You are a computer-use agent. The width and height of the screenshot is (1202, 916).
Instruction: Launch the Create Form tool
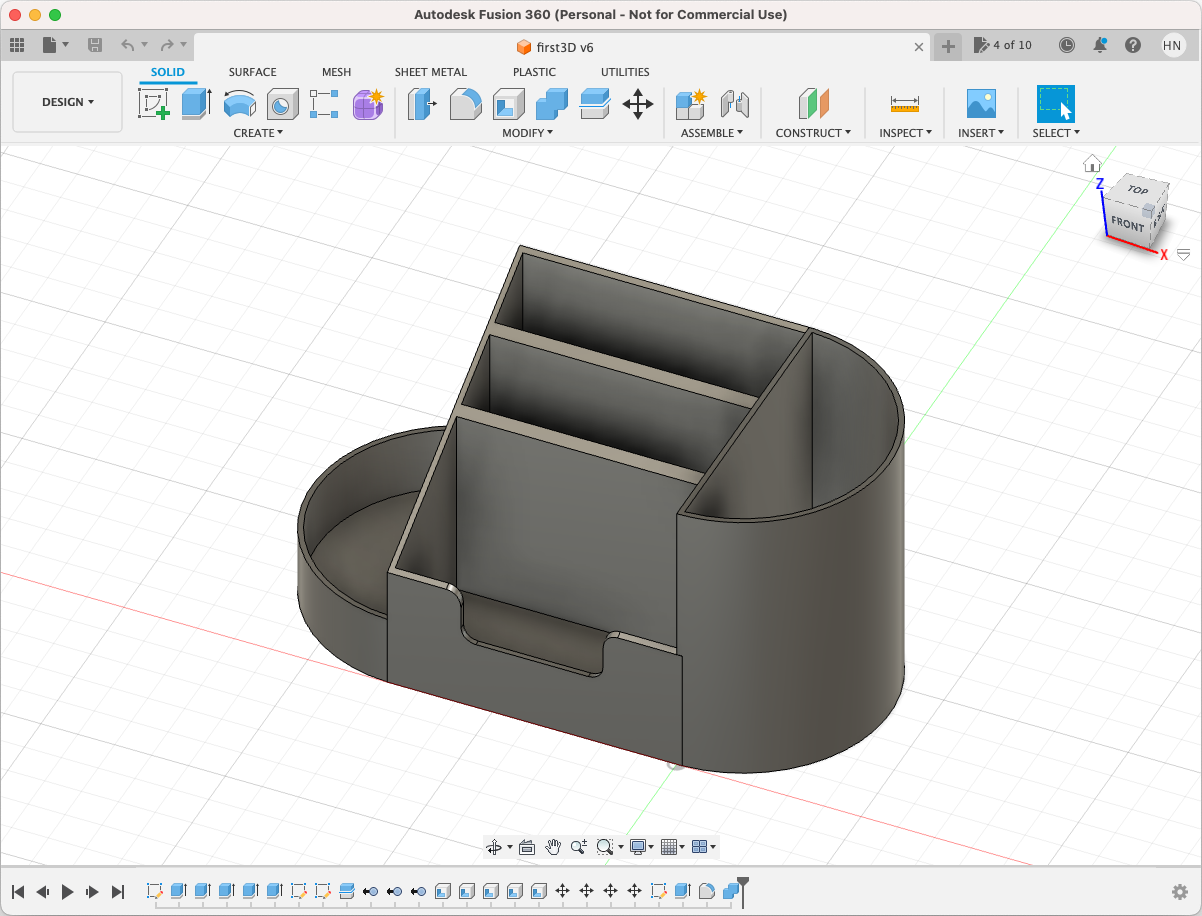coord(368,104)
